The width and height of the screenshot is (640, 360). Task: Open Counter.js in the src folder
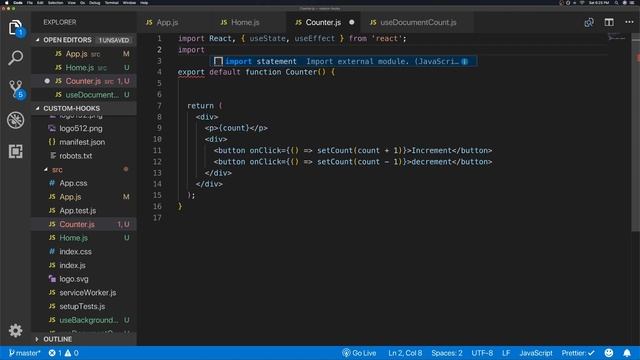tap(84, 224)
